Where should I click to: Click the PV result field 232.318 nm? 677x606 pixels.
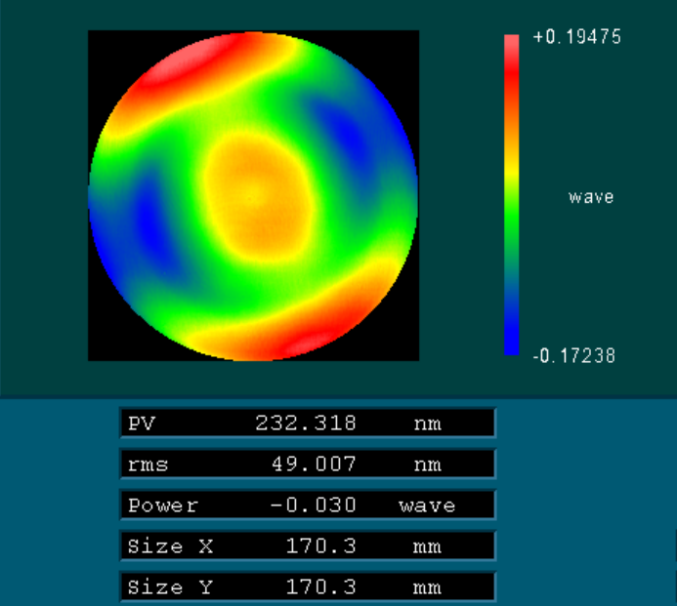point(307,423)
